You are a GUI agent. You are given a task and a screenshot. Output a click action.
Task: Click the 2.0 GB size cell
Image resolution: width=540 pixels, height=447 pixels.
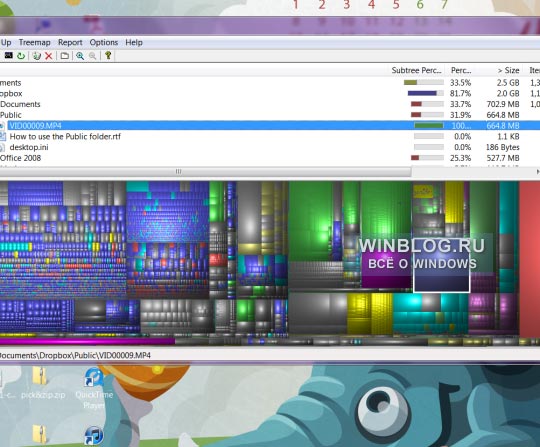click(x=508, y=94)
